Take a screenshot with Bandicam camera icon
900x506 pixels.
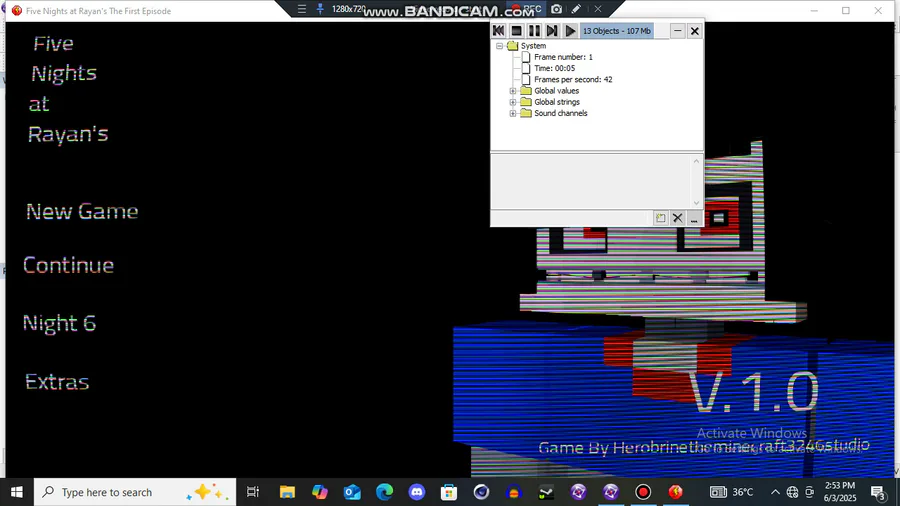tap(556, 9)
